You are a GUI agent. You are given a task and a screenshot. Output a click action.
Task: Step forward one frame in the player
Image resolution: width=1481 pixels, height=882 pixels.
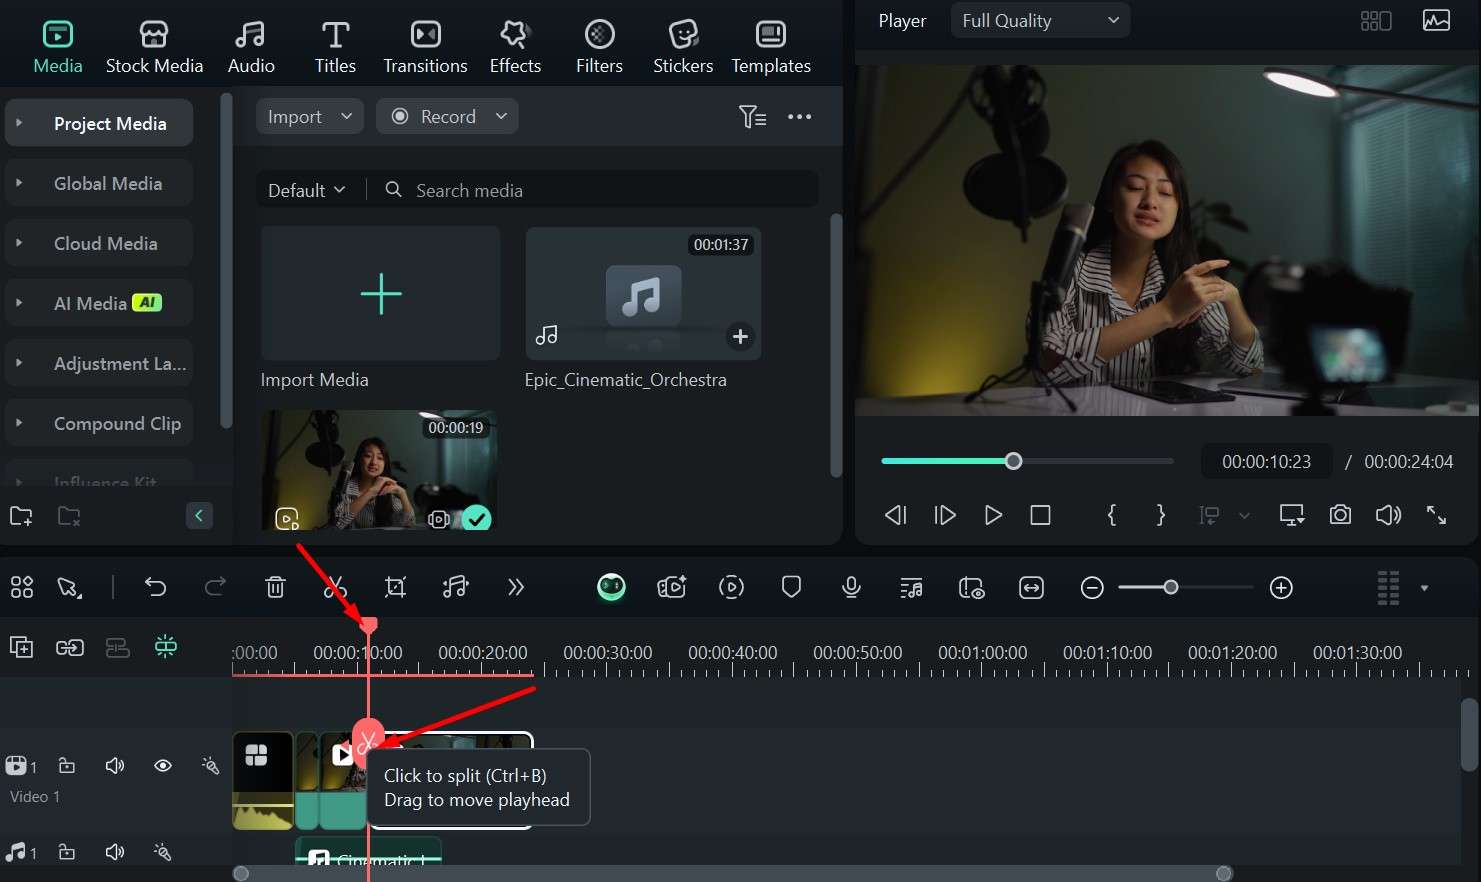945,515
